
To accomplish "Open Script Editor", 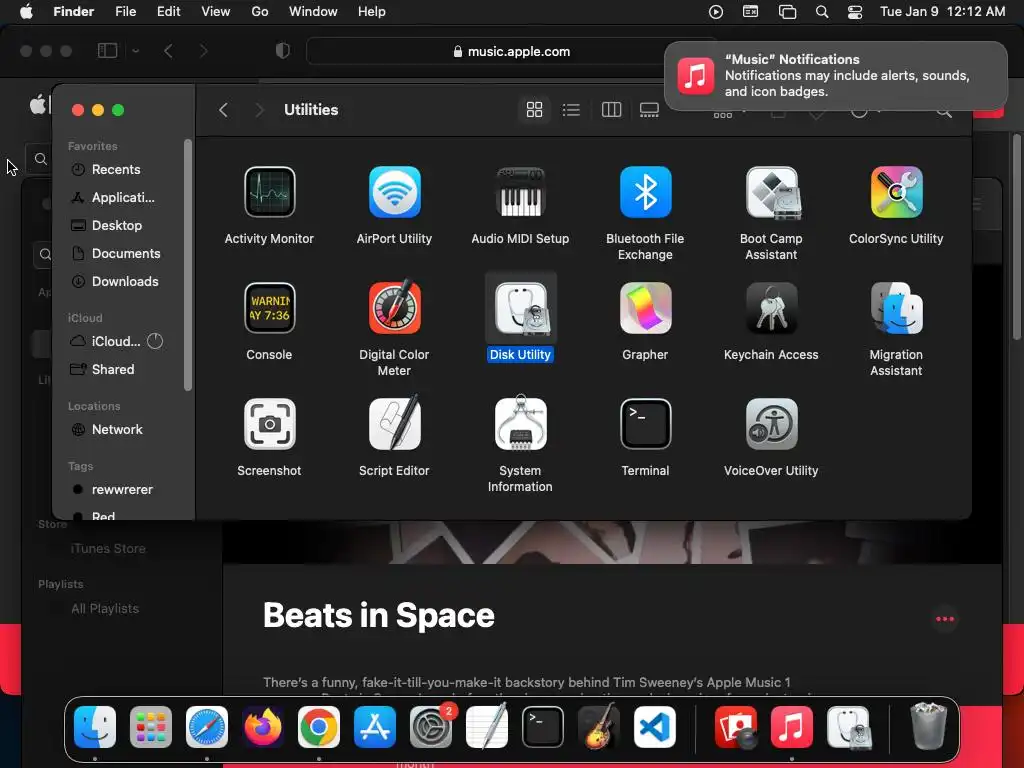I will [x=394, y=424].
